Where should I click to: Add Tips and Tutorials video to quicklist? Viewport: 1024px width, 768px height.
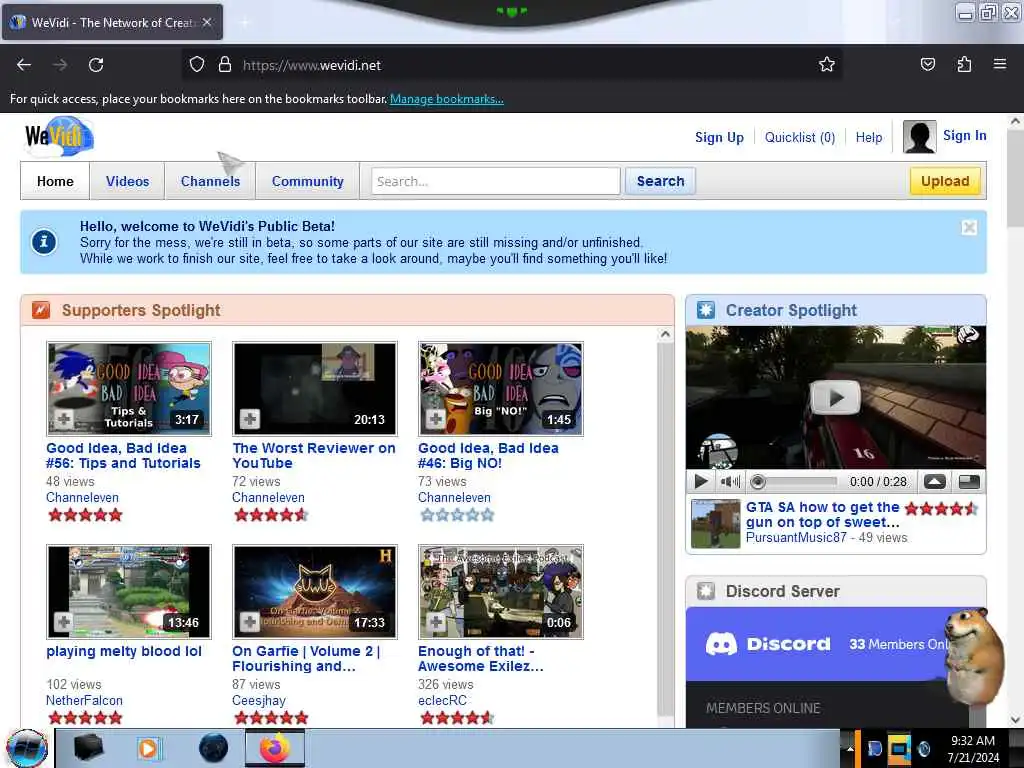coord(63,419)
